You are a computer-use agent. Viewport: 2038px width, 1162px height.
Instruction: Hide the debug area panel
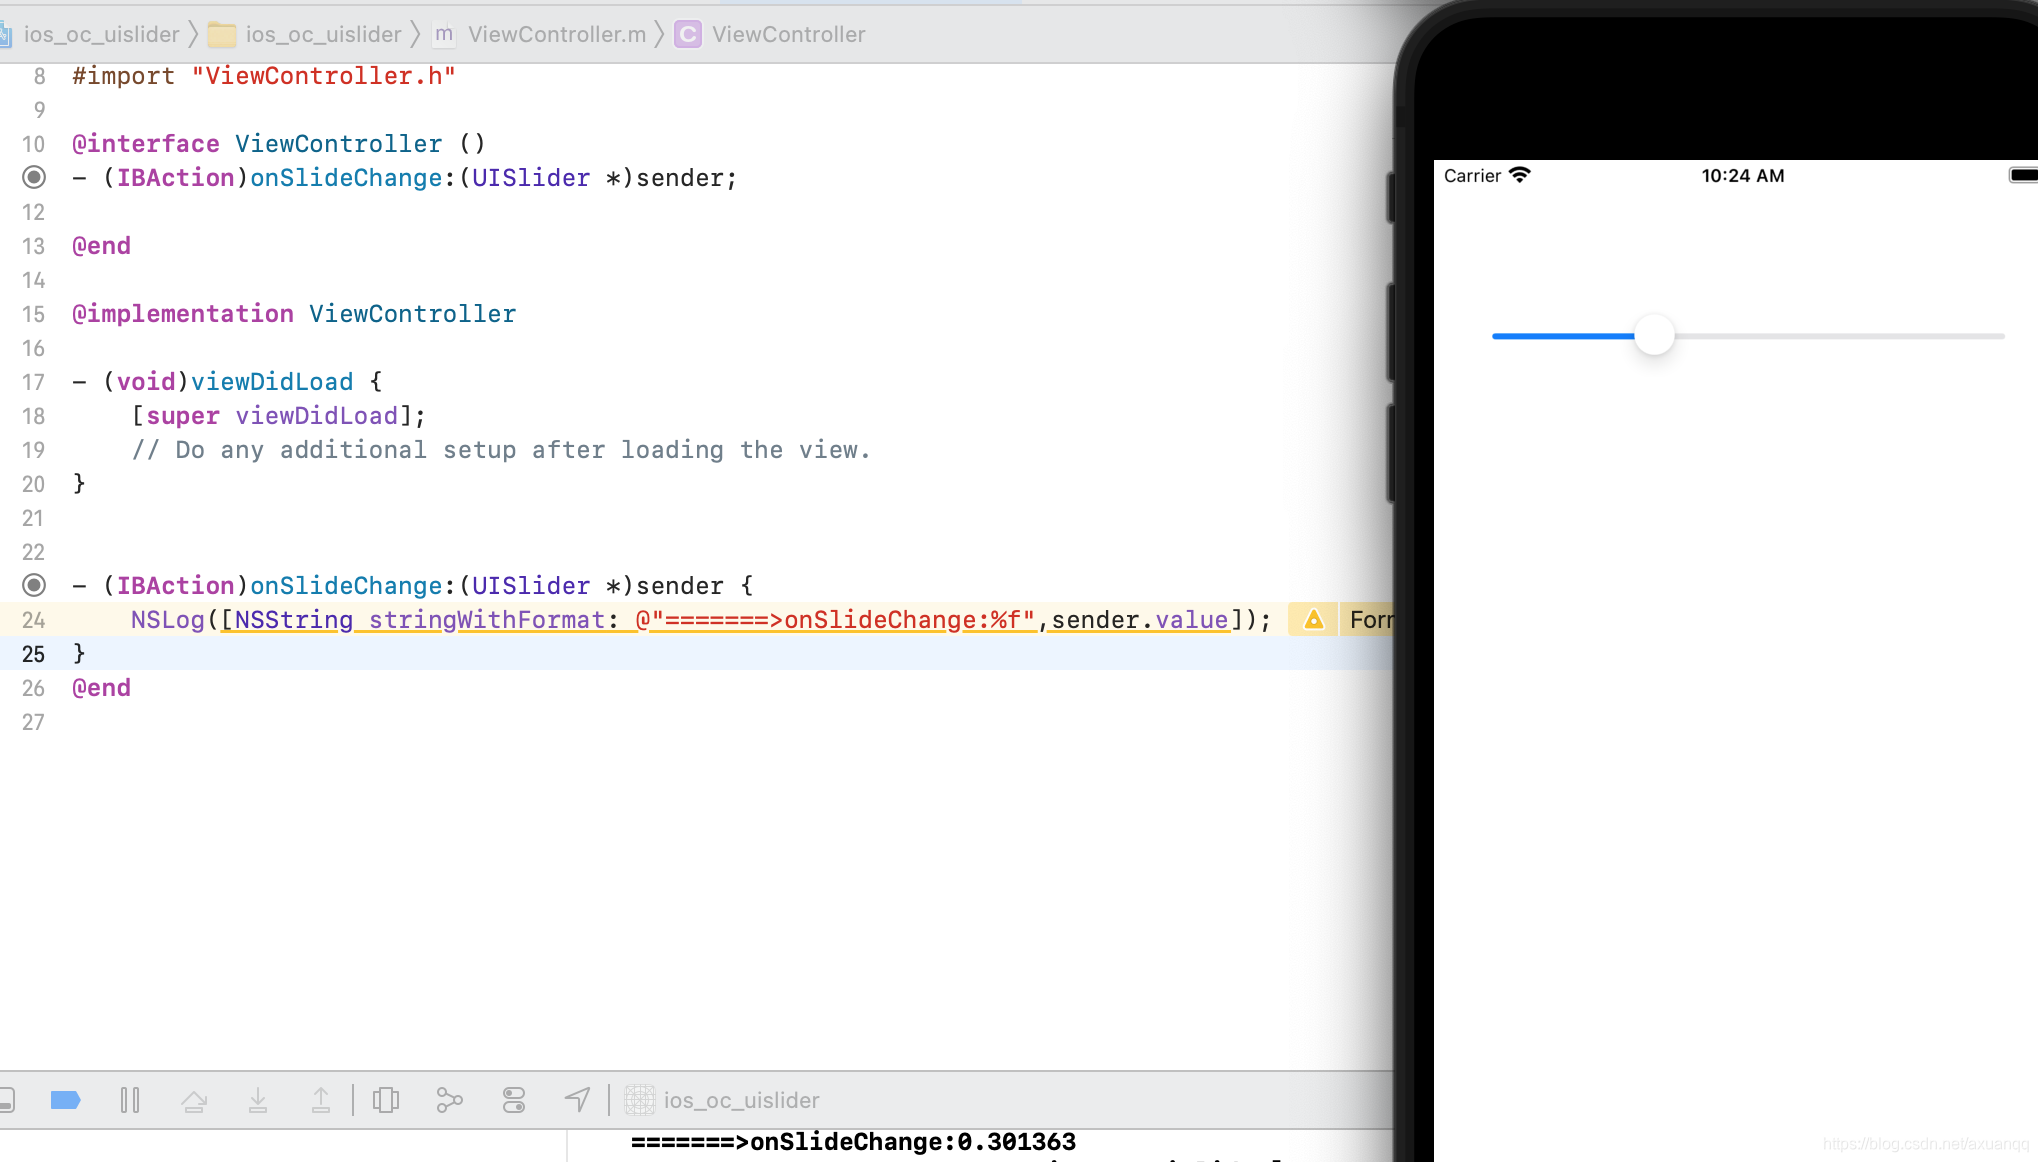point(6,1101)
